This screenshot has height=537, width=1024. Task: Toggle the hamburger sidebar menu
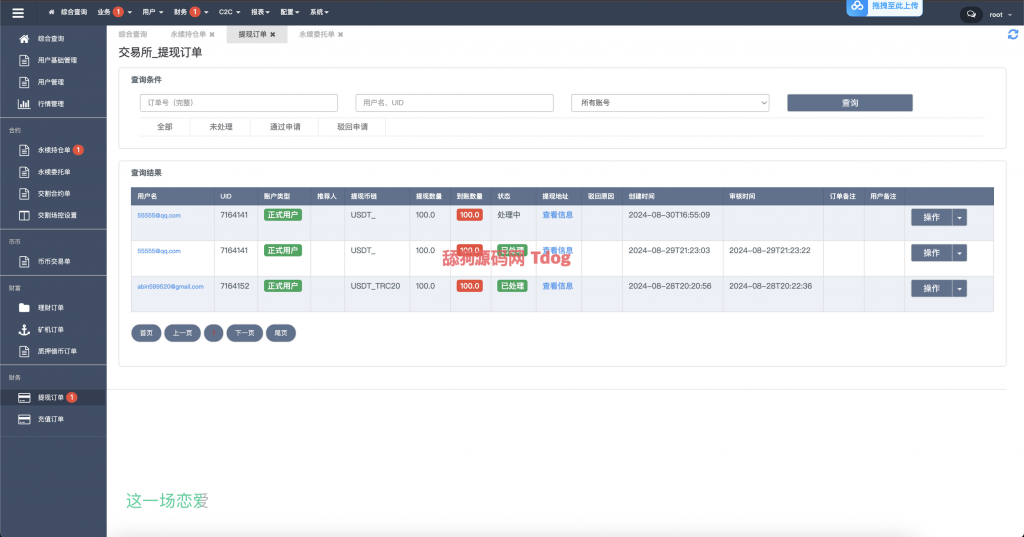click(17, 13)
